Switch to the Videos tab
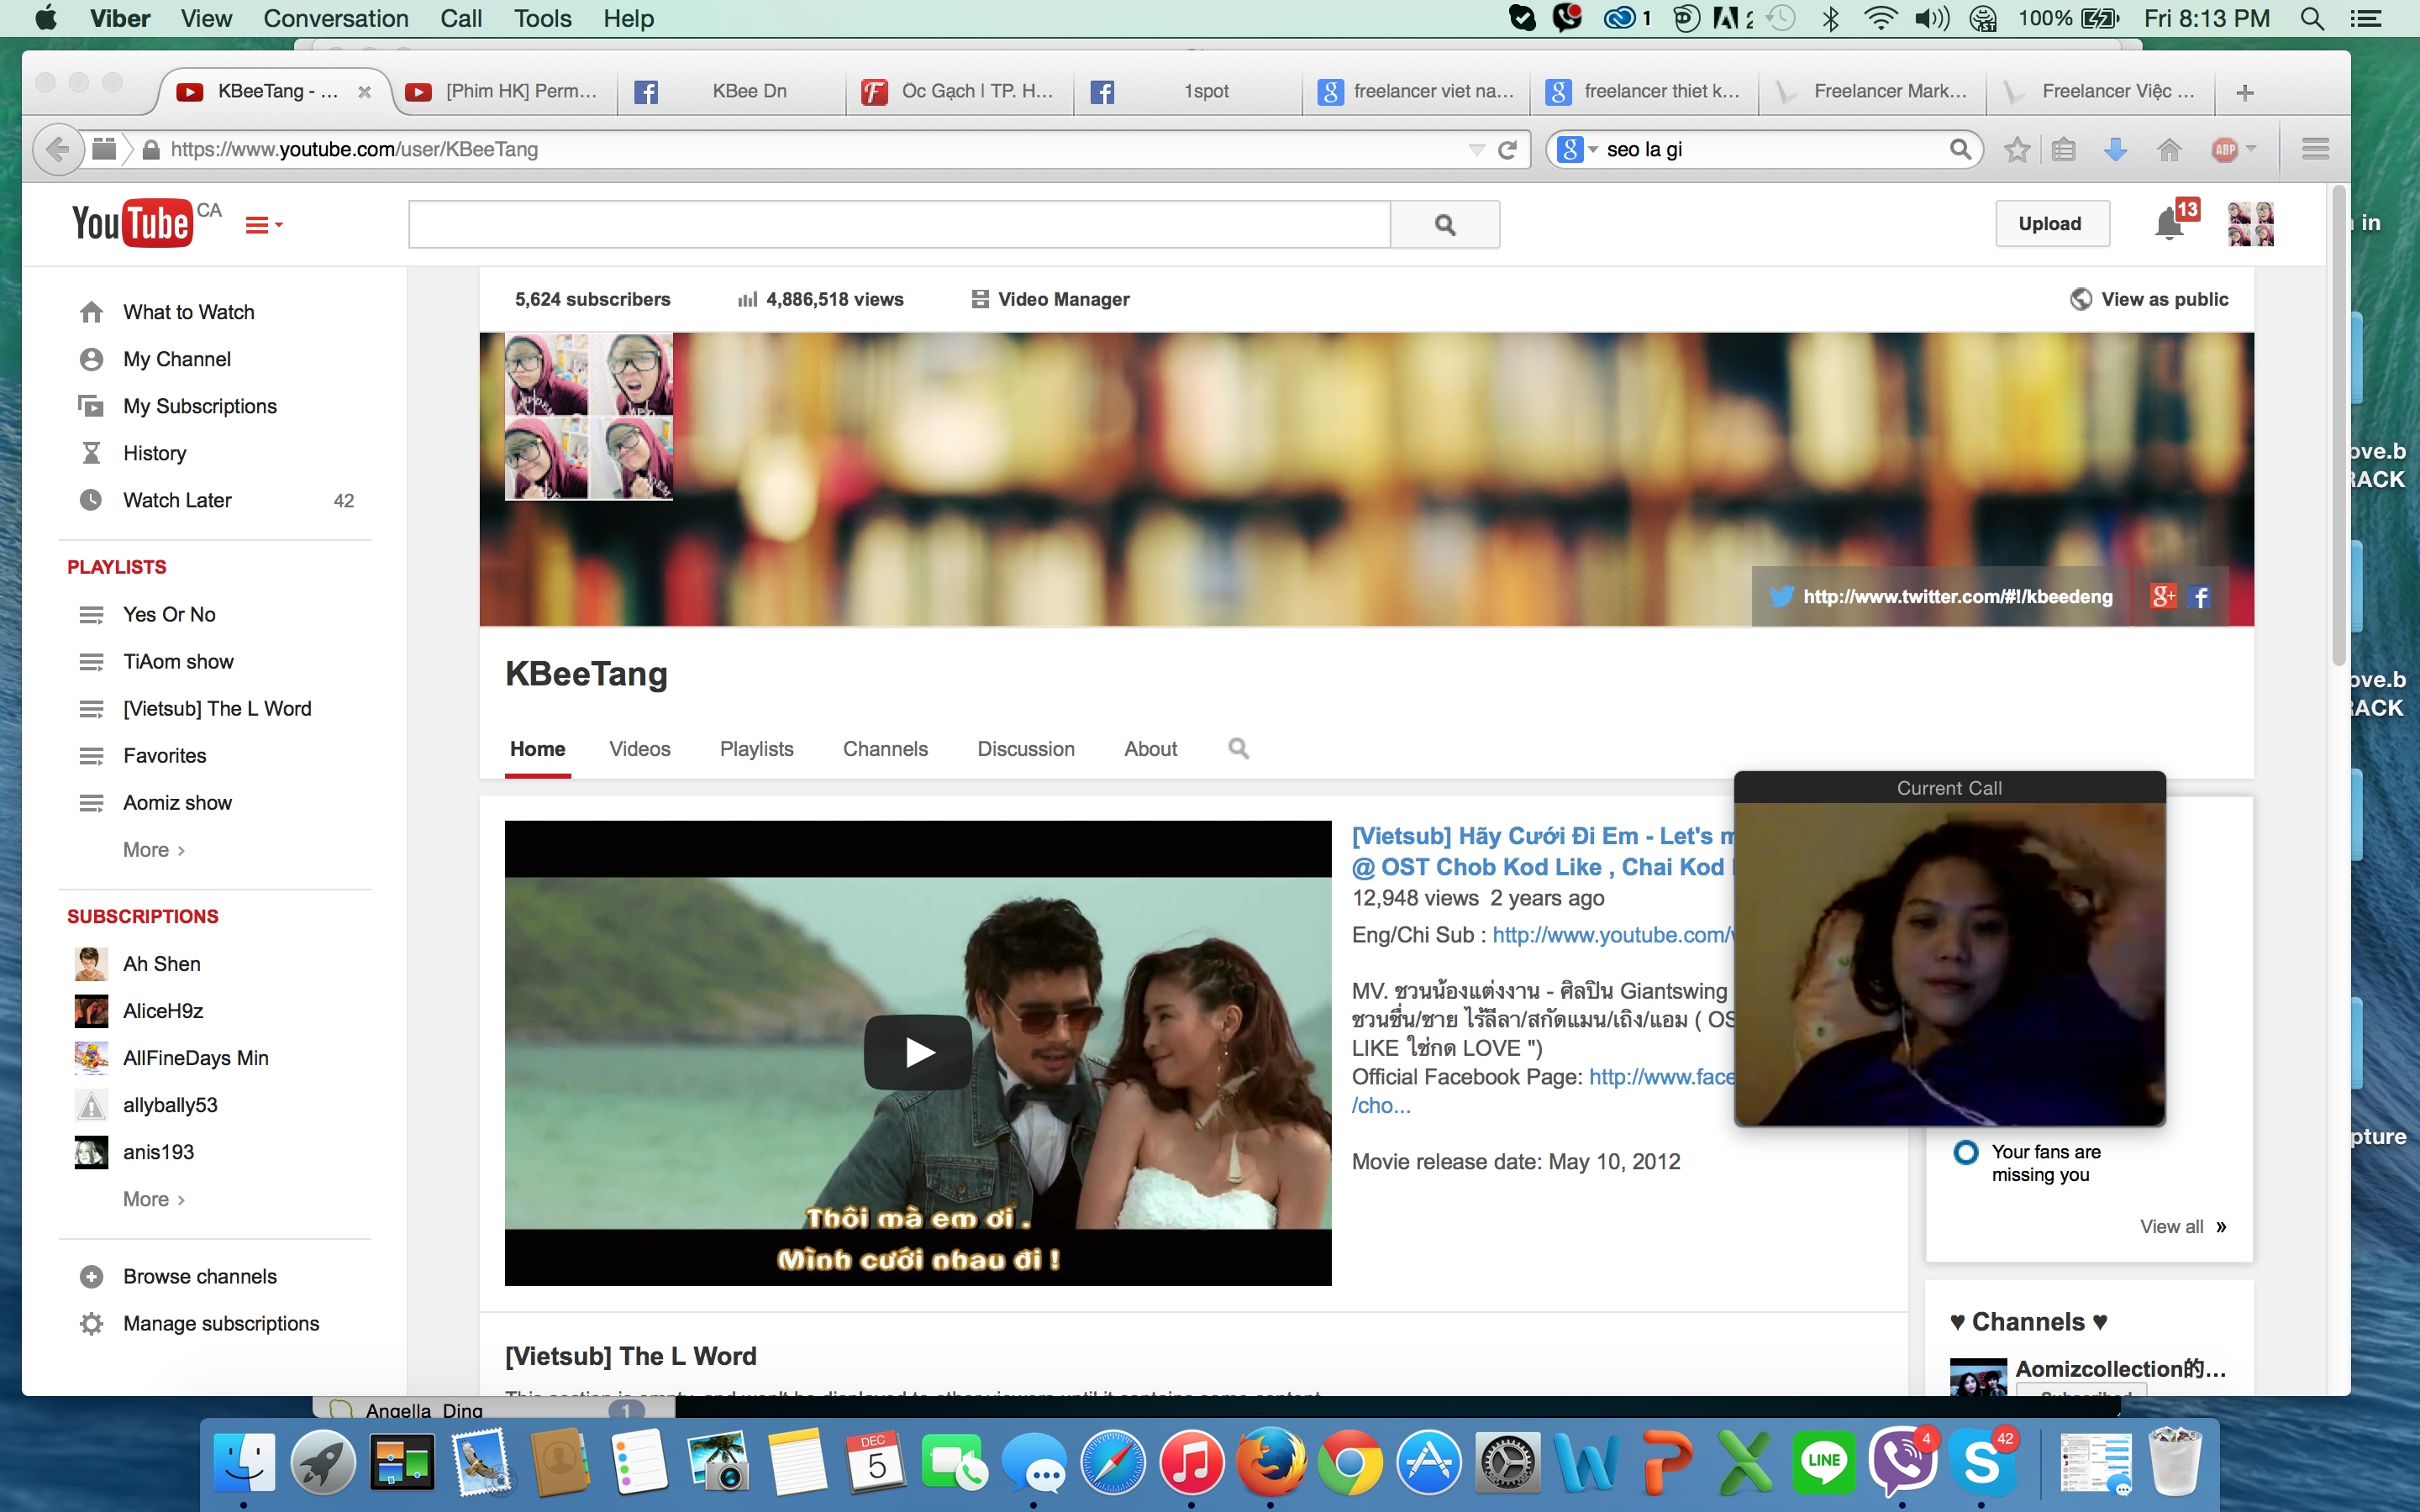 640,749
